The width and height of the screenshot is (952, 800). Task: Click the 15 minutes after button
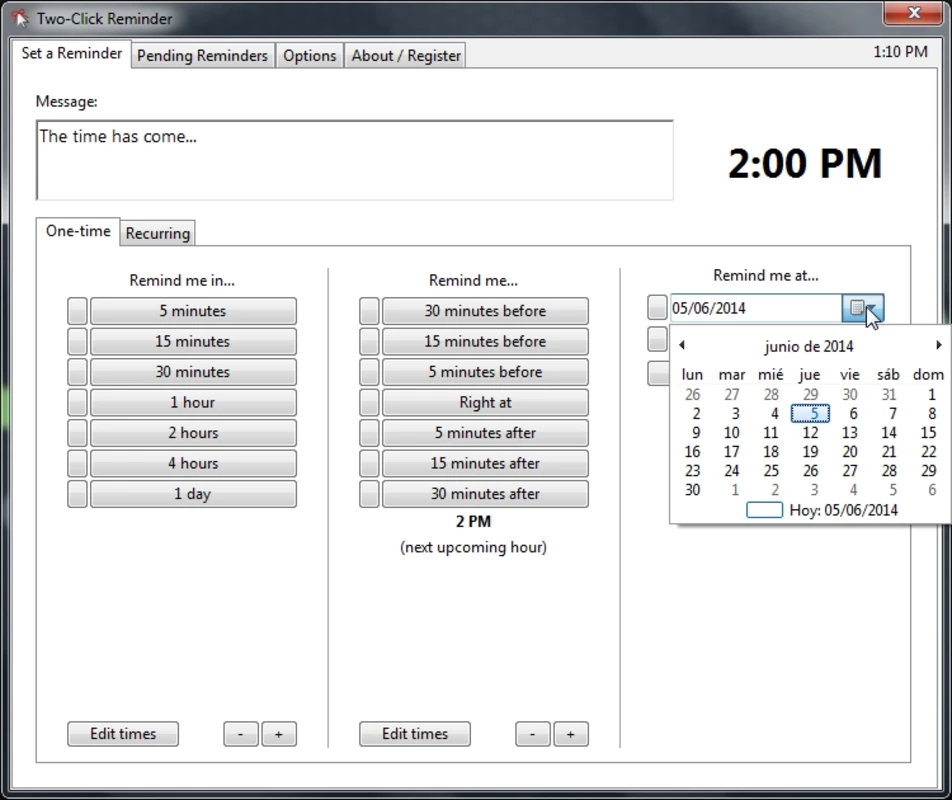coord(485,463)
